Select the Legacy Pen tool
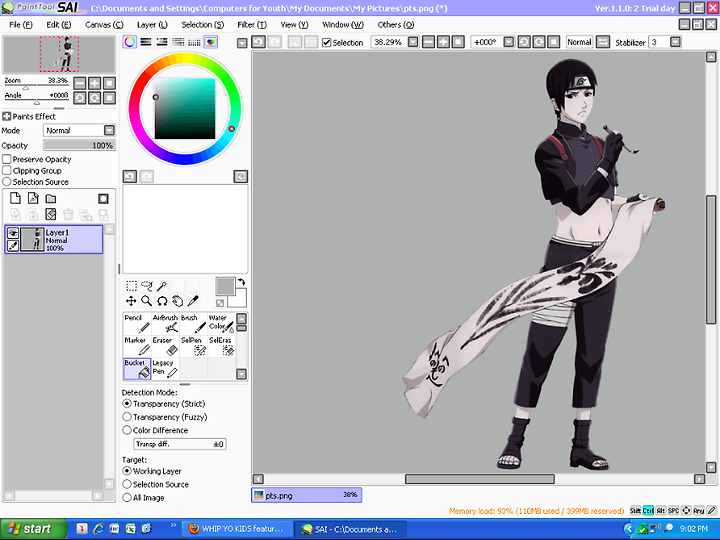This screenshot has width=720, height=540. pos(165,369)
